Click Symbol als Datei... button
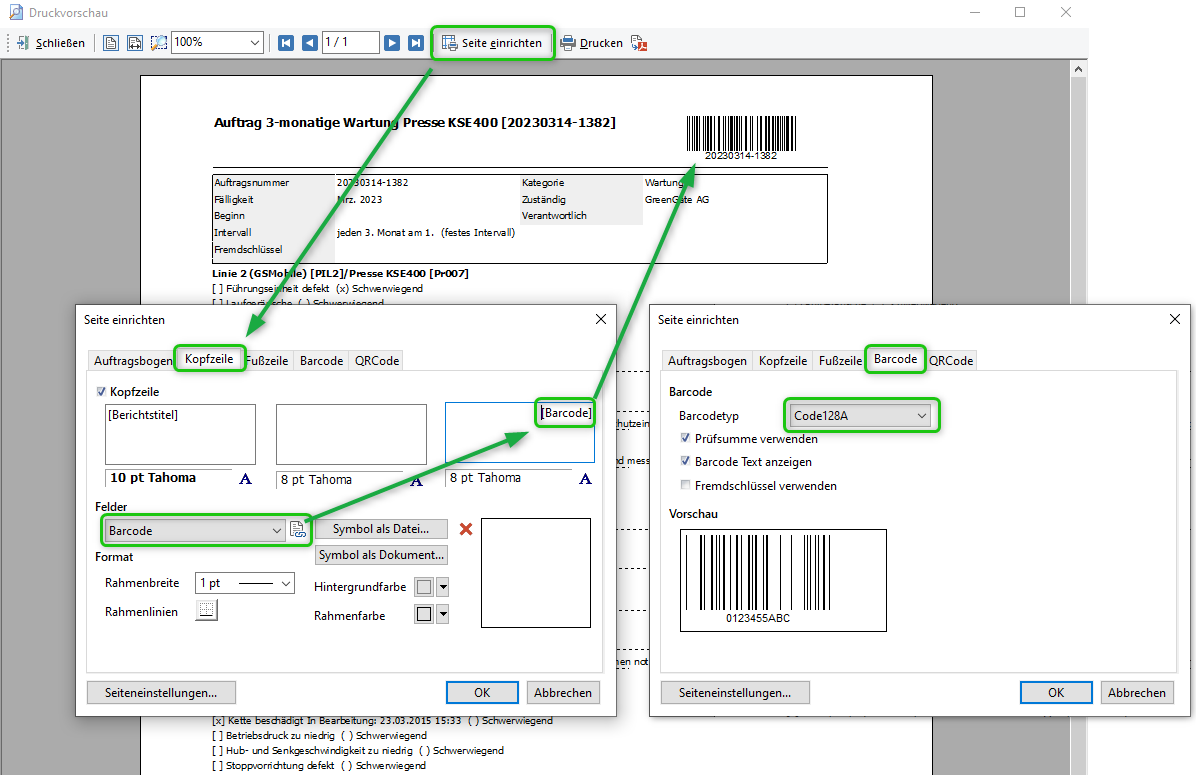The image size is (1196, 775). click(381, 529)
